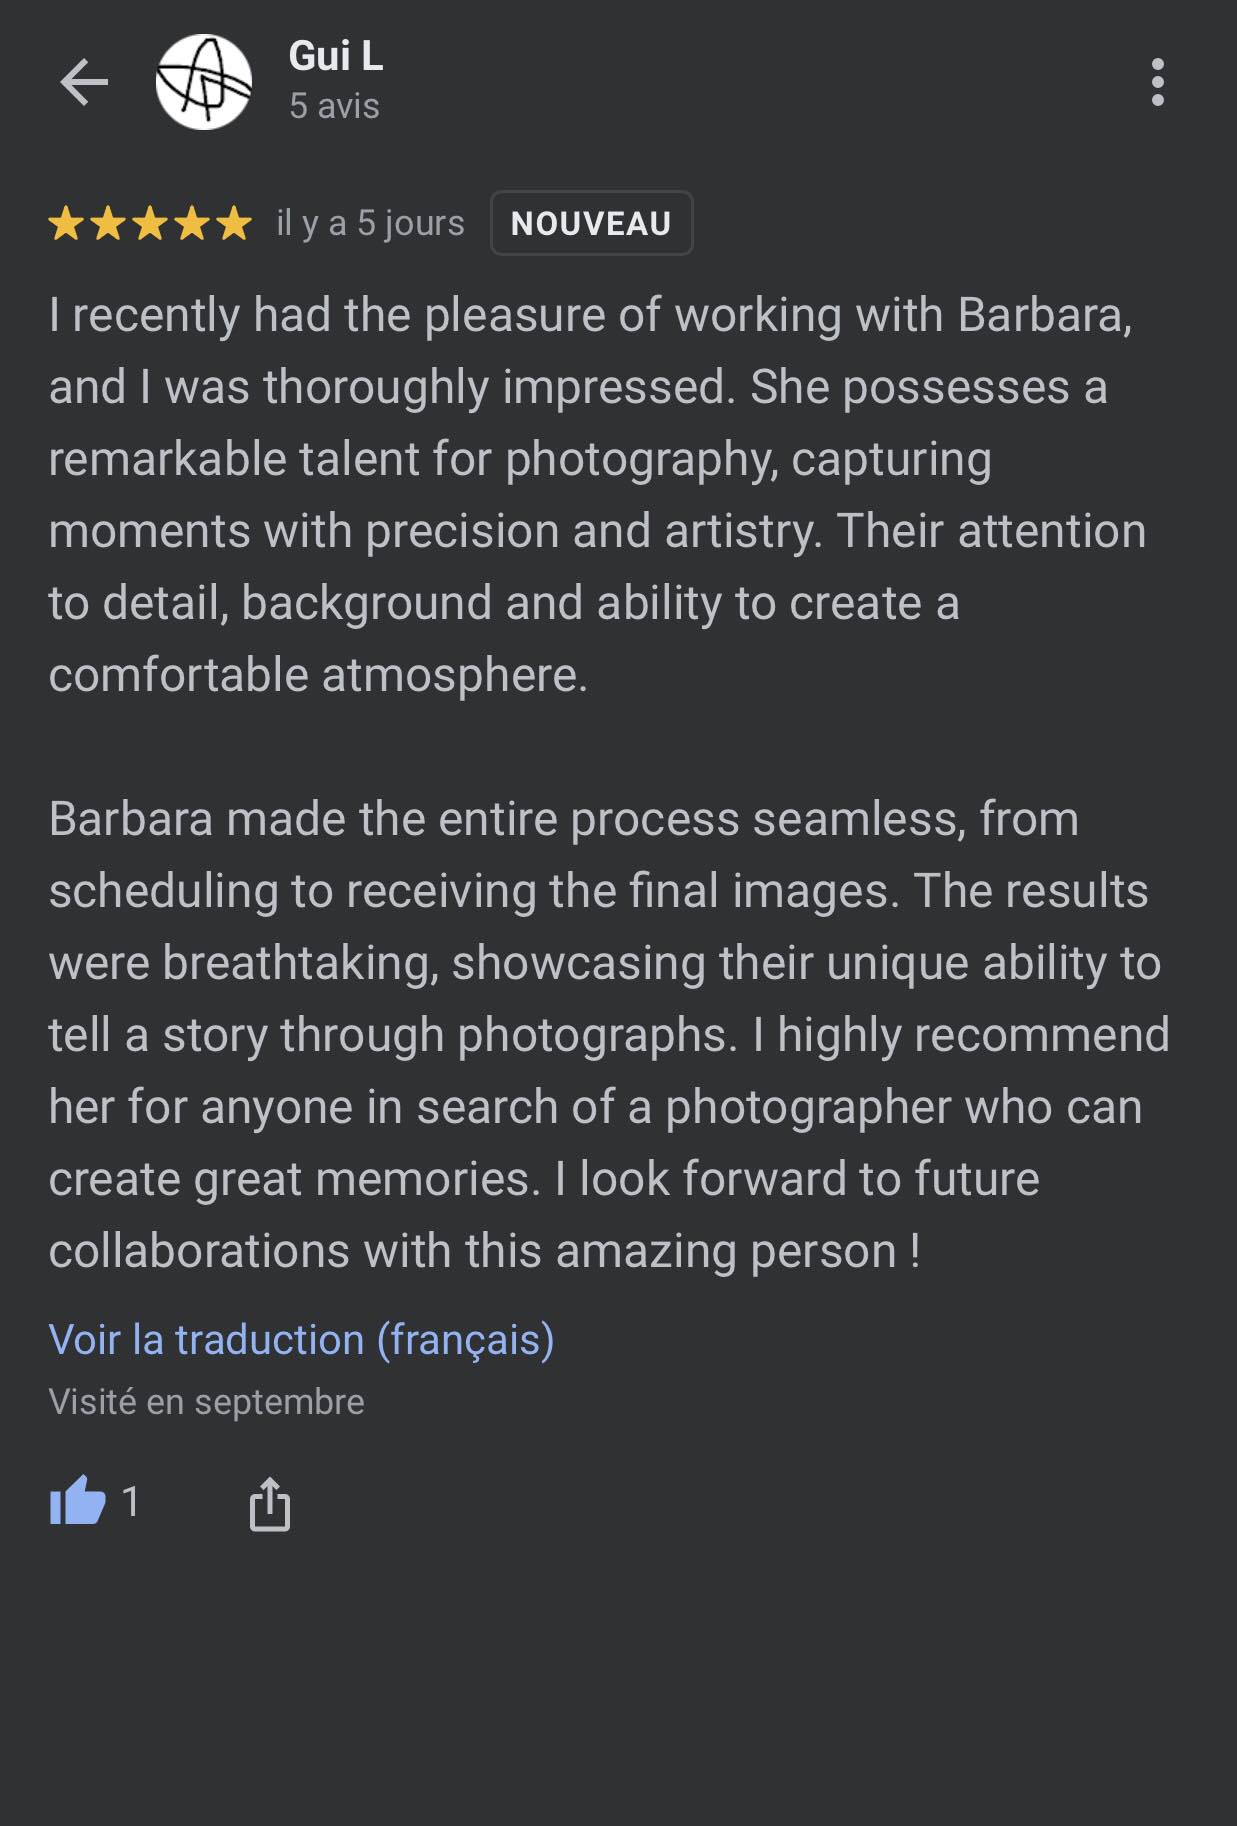Select the first yellow rating star
The height and width of the screenshot is (1826, 1237).
pyautogui.click(x=66, y=223)
